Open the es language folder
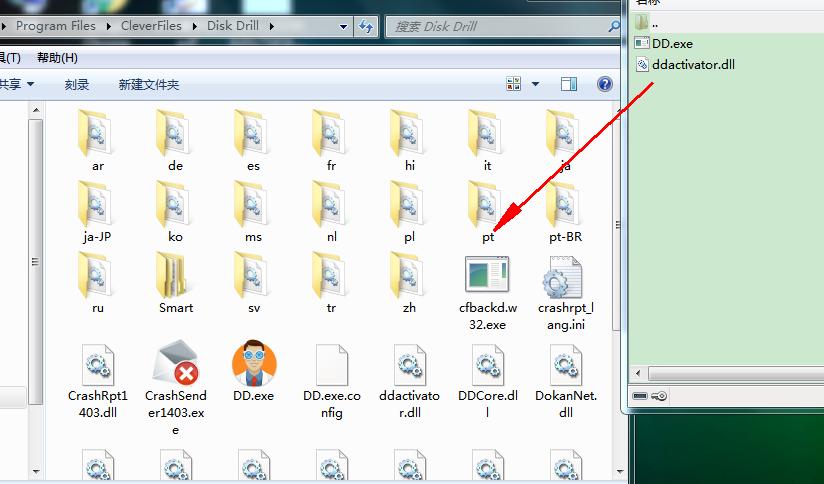The image size is (824, 484). click(x=253, y=141)
